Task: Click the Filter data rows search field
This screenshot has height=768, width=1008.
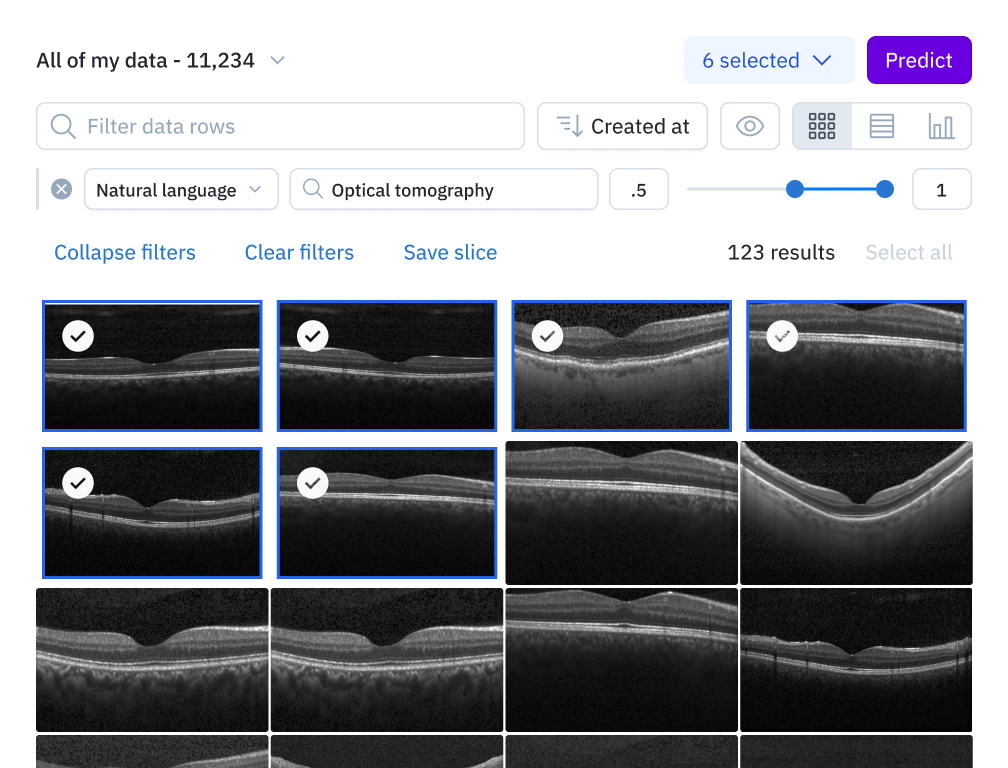Action: 280,127
